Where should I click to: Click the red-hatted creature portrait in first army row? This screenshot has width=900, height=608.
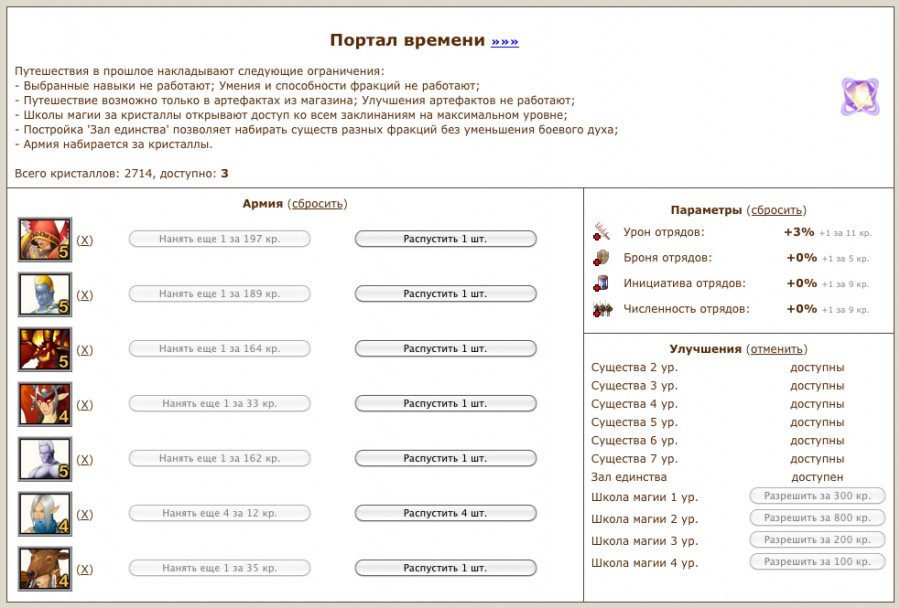(45, 239)
